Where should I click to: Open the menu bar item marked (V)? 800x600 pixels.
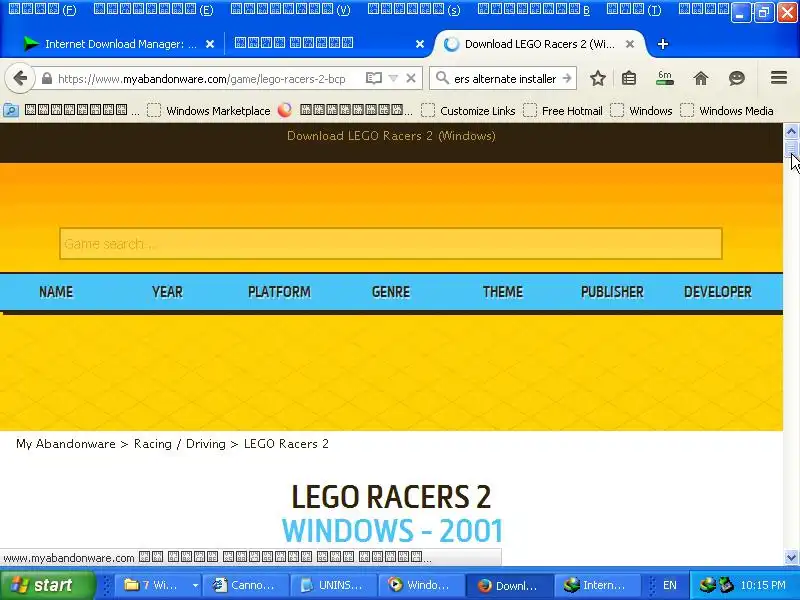click(291, 10)
